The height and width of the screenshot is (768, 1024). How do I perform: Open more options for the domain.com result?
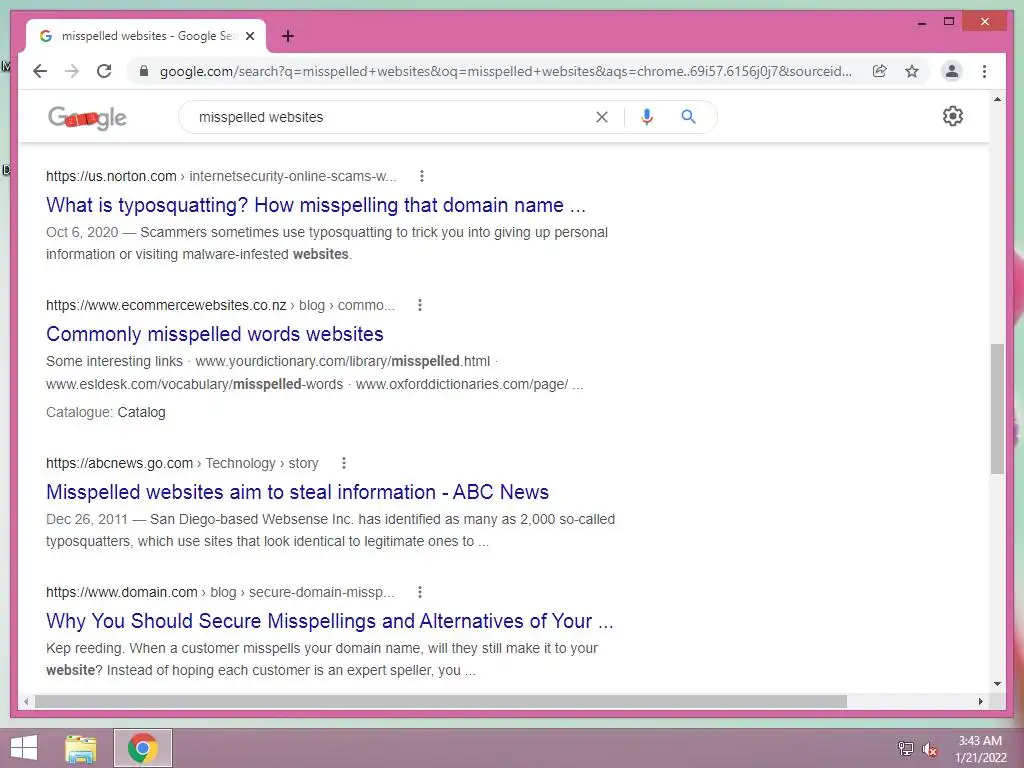click(420, 592)
